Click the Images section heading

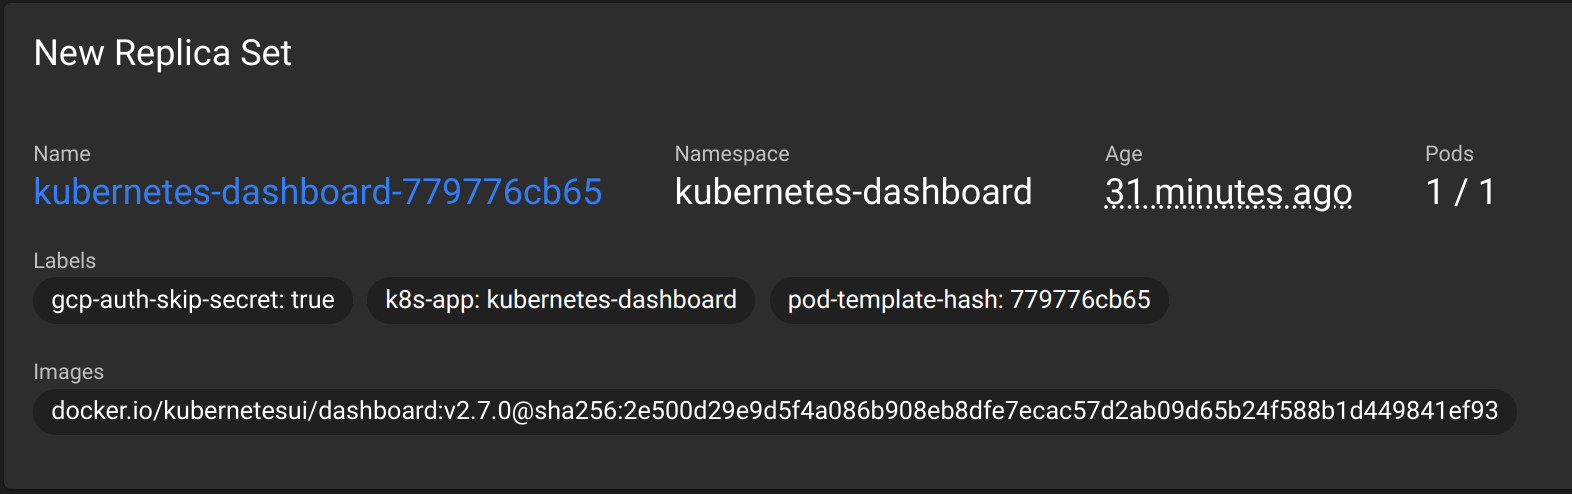click(x=69, y=372)
